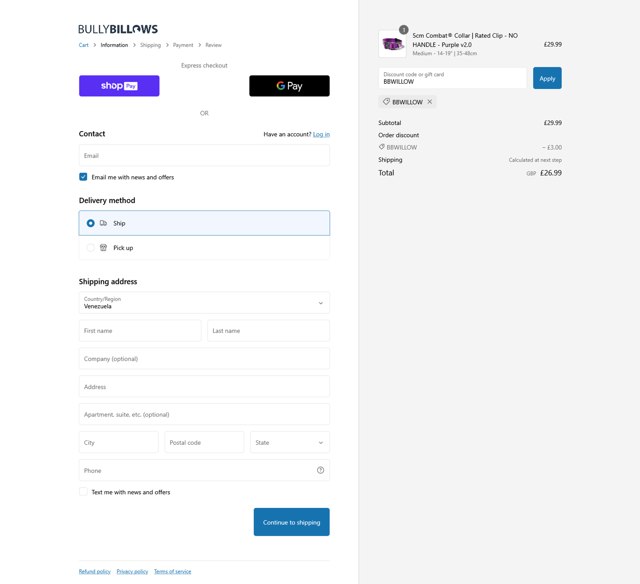The image size is (640, 584).
Task: Click 'Calculated at next step' shipping text
Action: pos(535,160)
